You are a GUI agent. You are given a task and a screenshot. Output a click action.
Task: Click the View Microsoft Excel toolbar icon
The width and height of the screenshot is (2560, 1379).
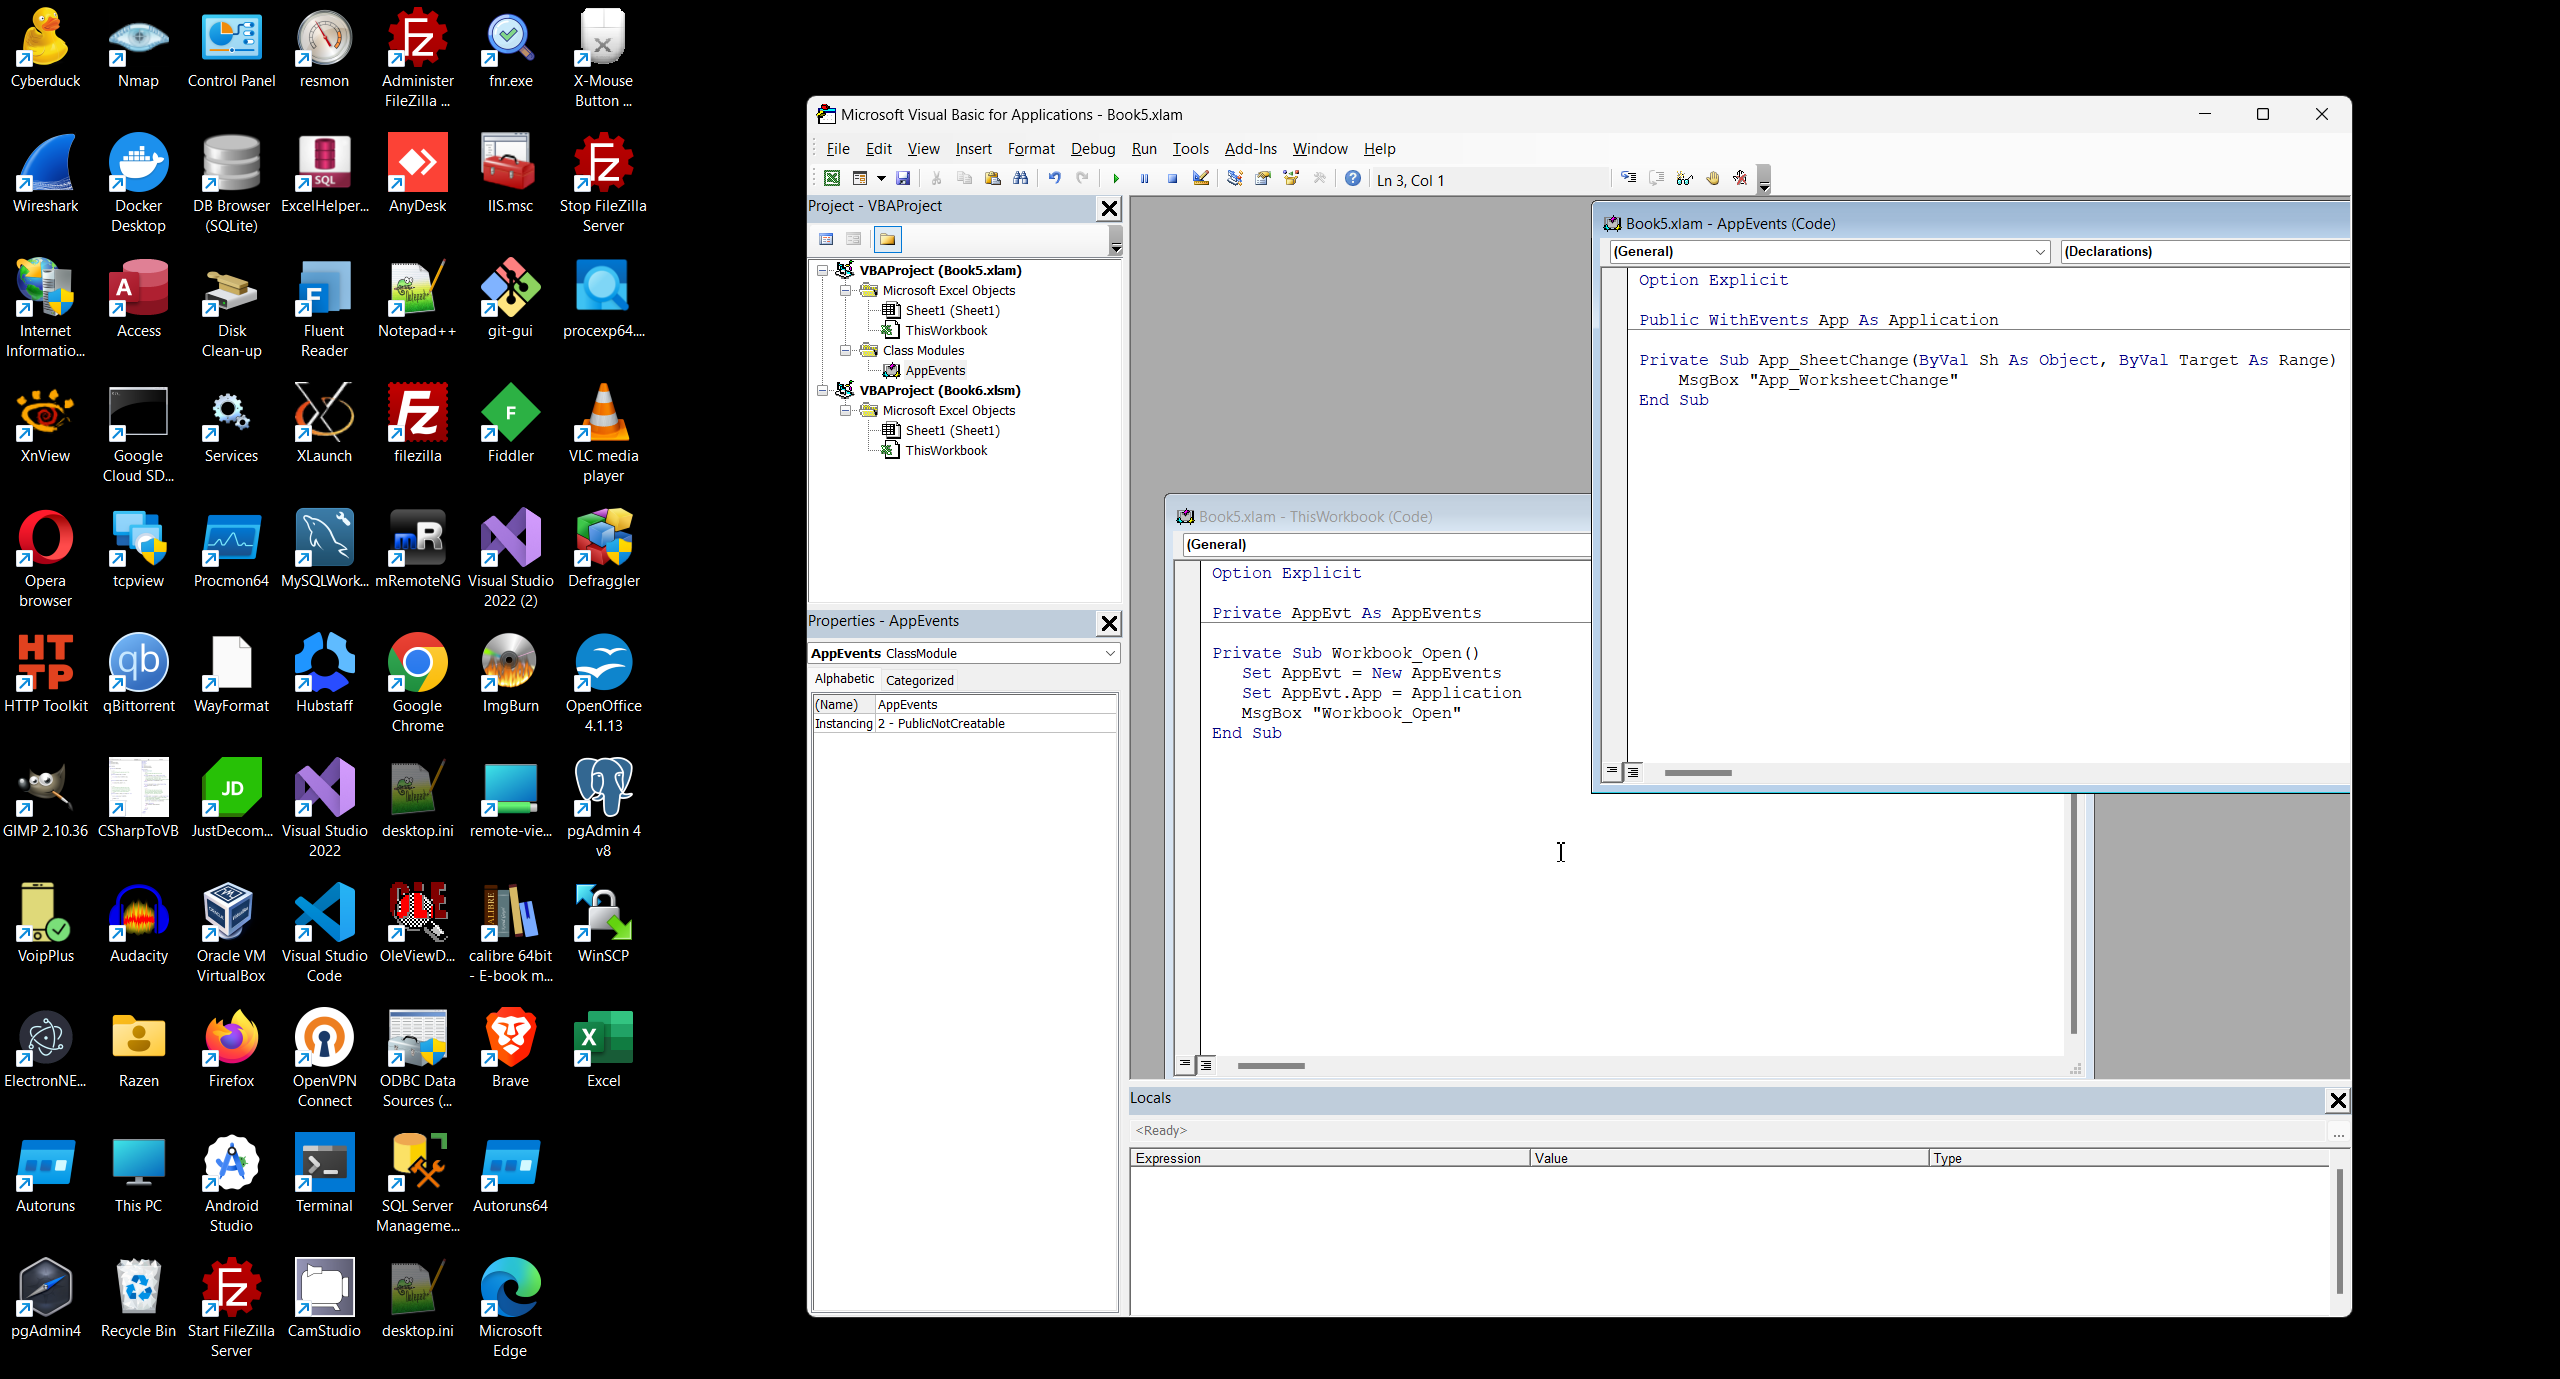click(x=831, y=178)
